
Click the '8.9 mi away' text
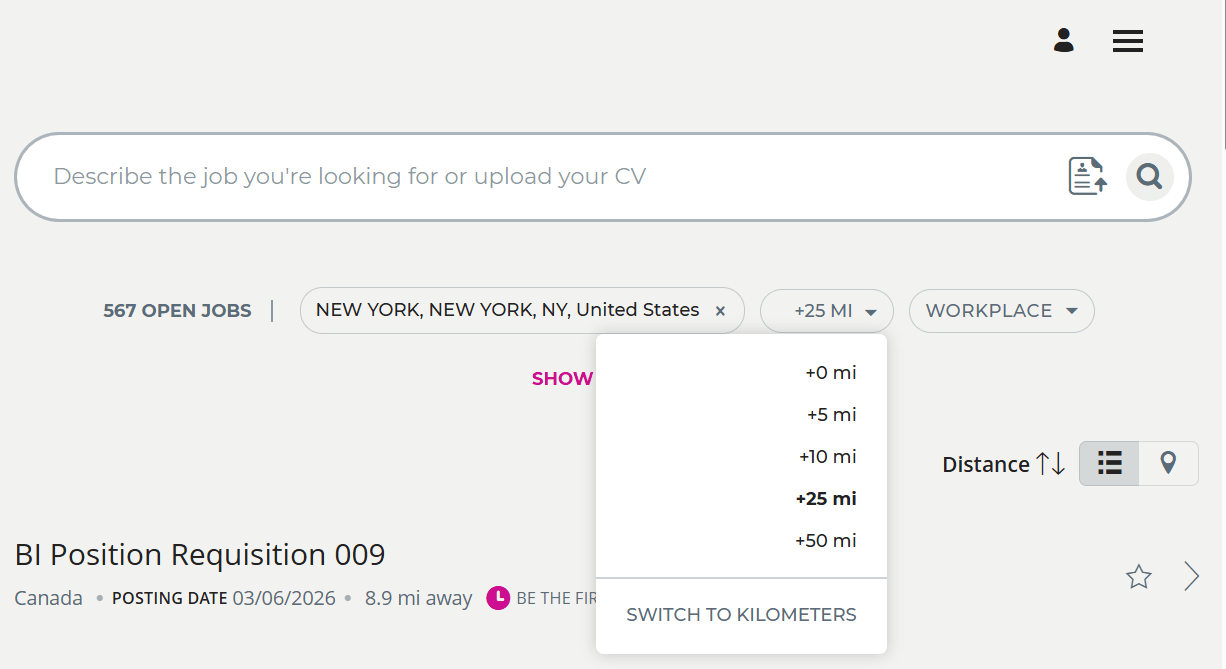tap(418, 598)
